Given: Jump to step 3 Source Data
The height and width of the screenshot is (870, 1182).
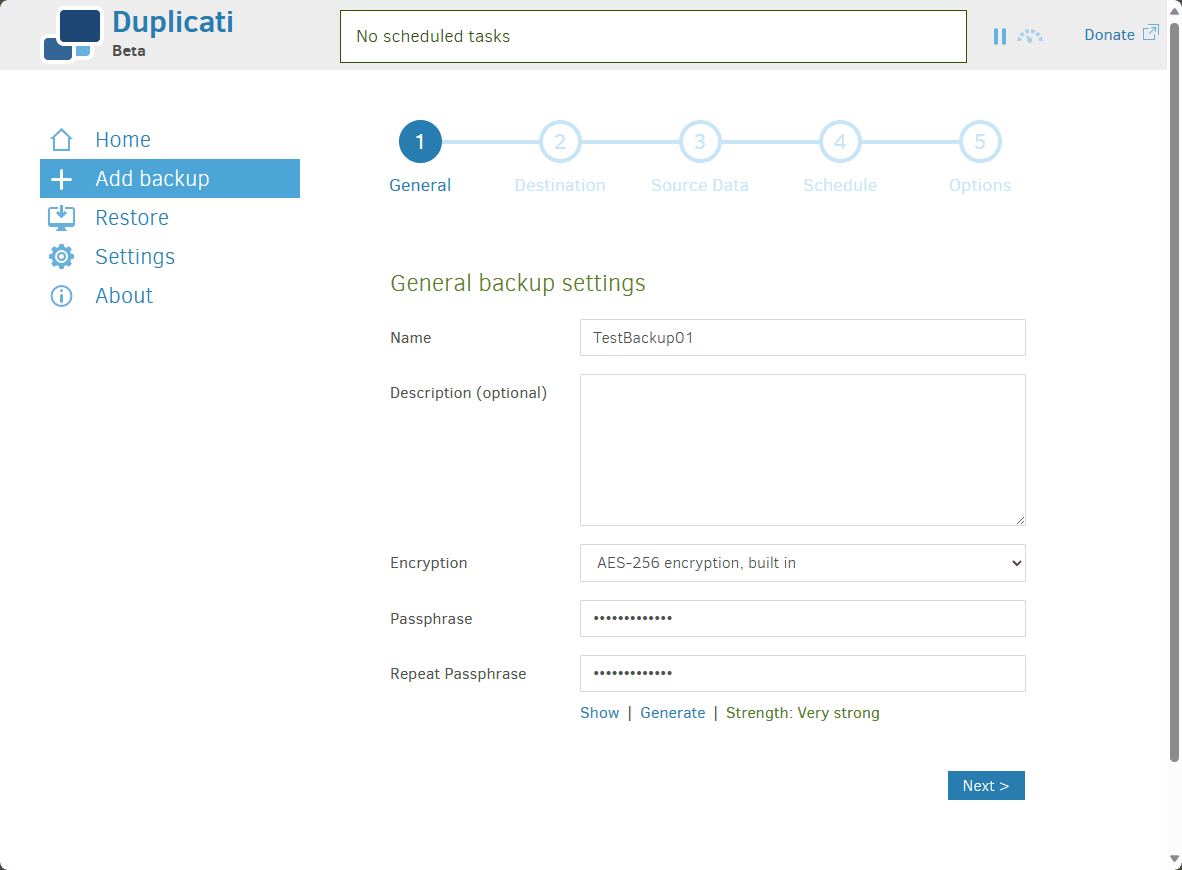Looking at the screenshot, I should click(700, 142).
